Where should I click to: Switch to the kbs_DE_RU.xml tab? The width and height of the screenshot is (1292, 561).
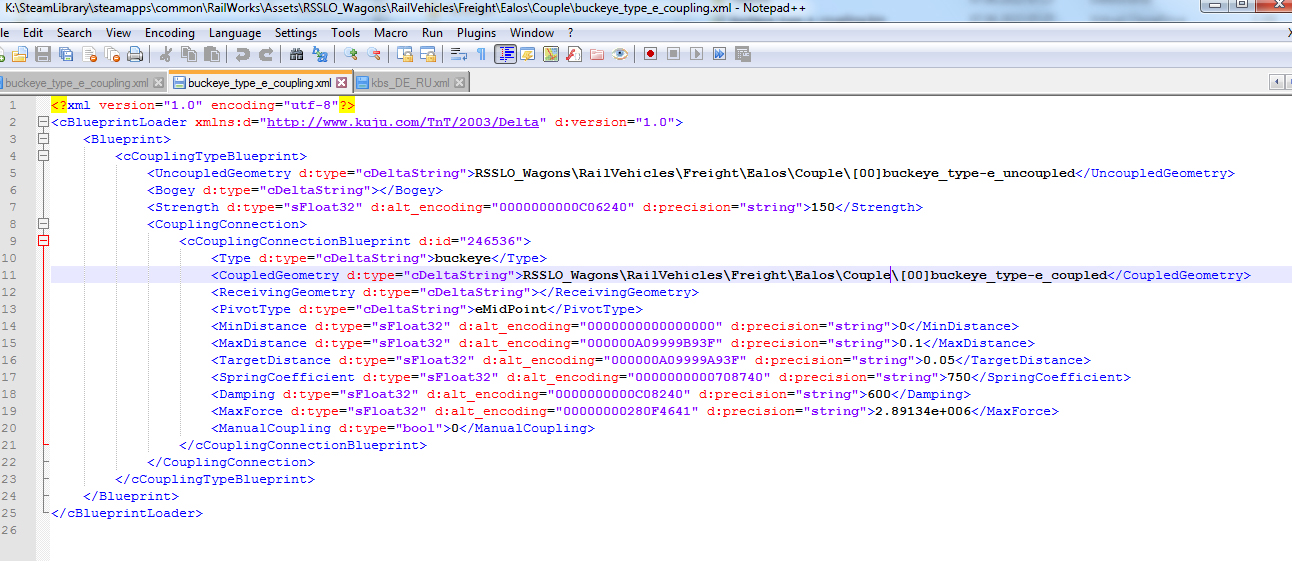[410, 83]
